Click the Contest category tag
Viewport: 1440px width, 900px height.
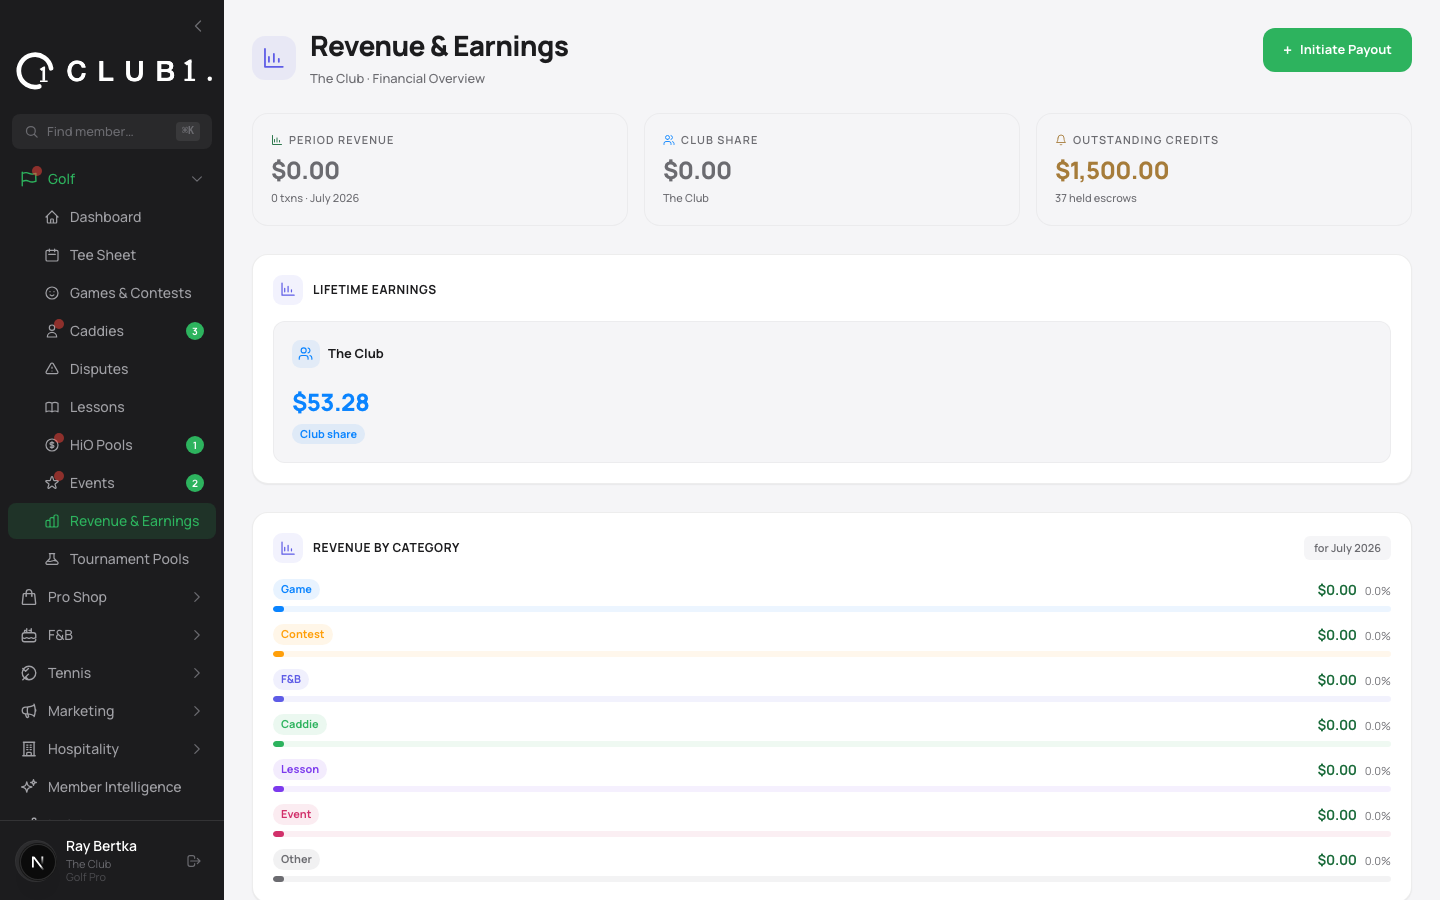(x=302, y=634)
